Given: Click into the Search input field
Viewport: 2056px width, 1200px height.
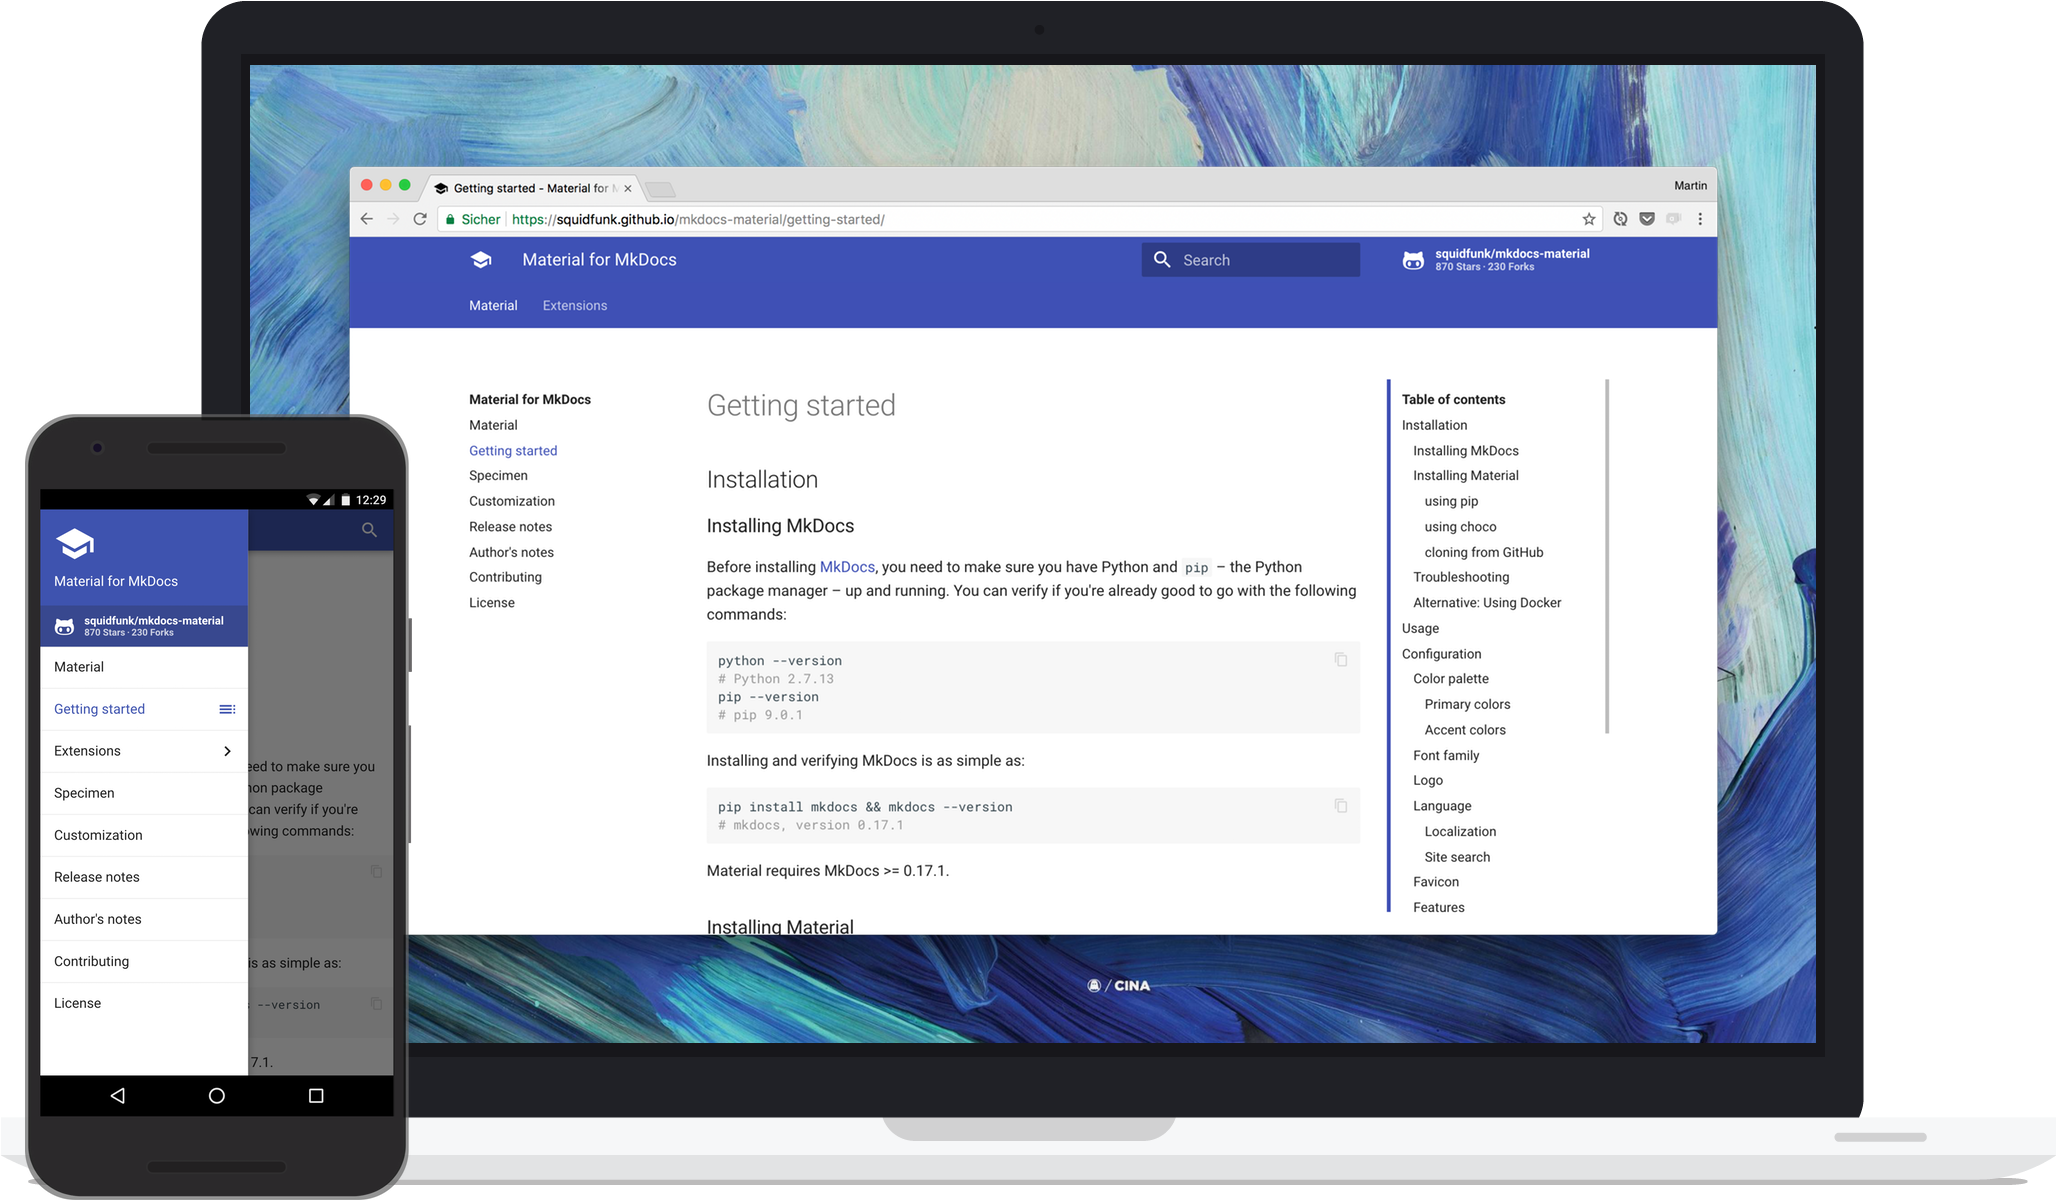Looking at the screenshot, I should pyautogui.click(x=1250, y=259).
